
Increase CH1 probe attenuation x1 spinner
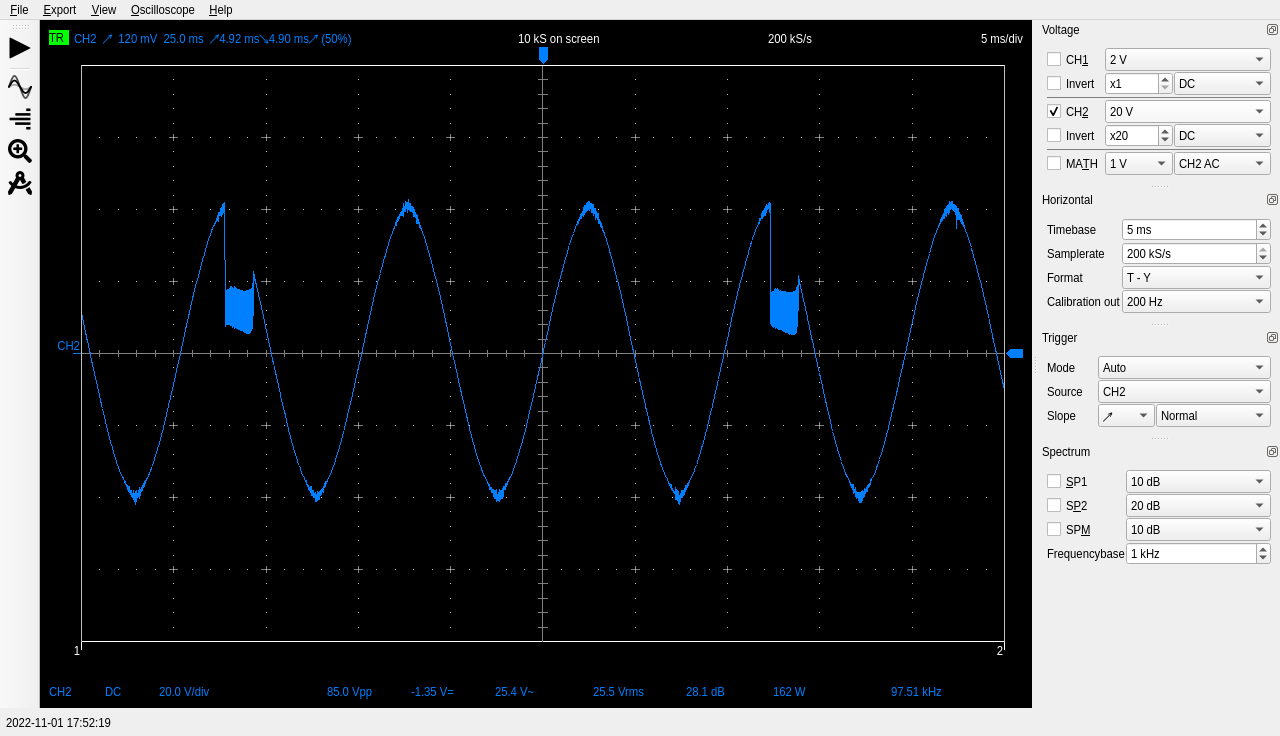(x=1165, y=79)
